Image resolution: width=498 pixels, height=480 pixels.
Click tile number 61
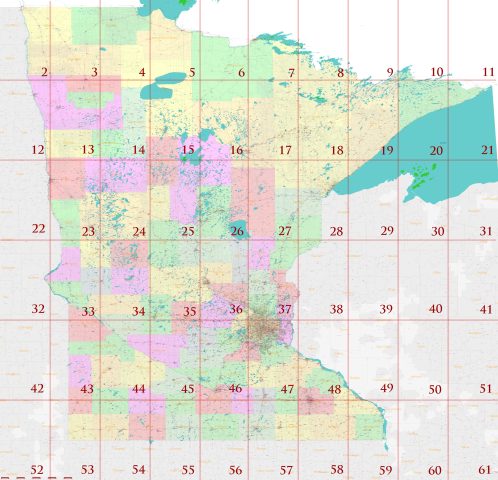[485, 470]
